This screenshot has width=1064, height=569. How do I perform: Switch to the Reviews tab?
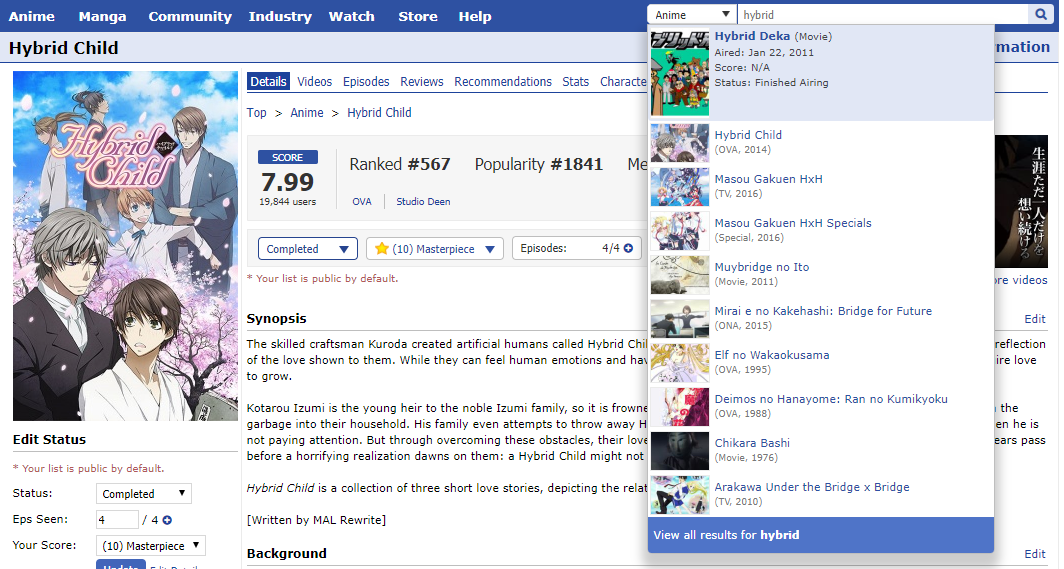[x=421, y=82]
